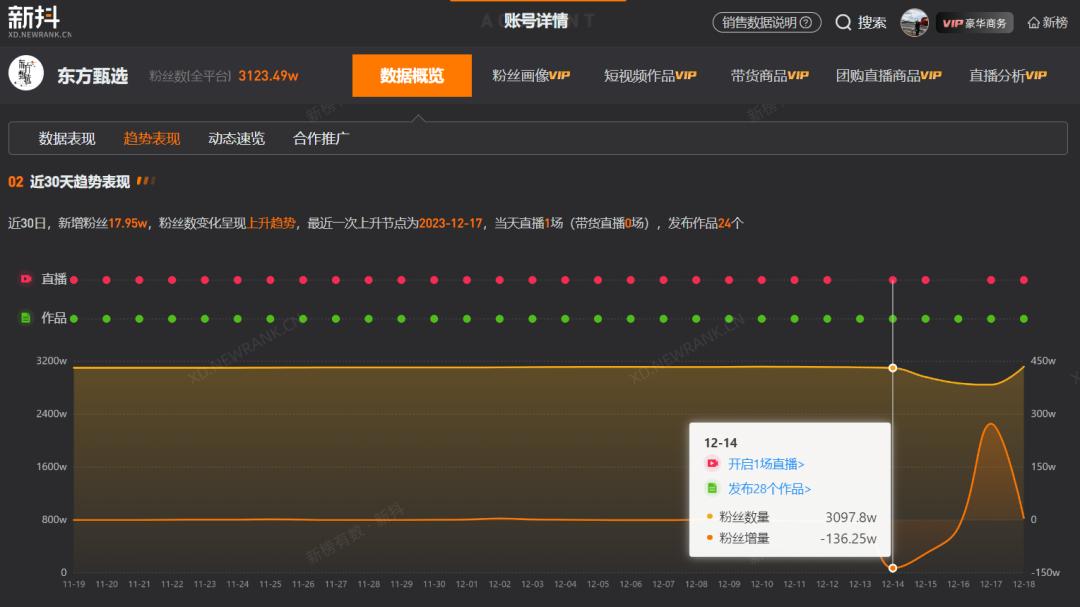Open the user avatar profile picture
Viewport: 1080px width, 607px height.
click(x=914, y=22)
